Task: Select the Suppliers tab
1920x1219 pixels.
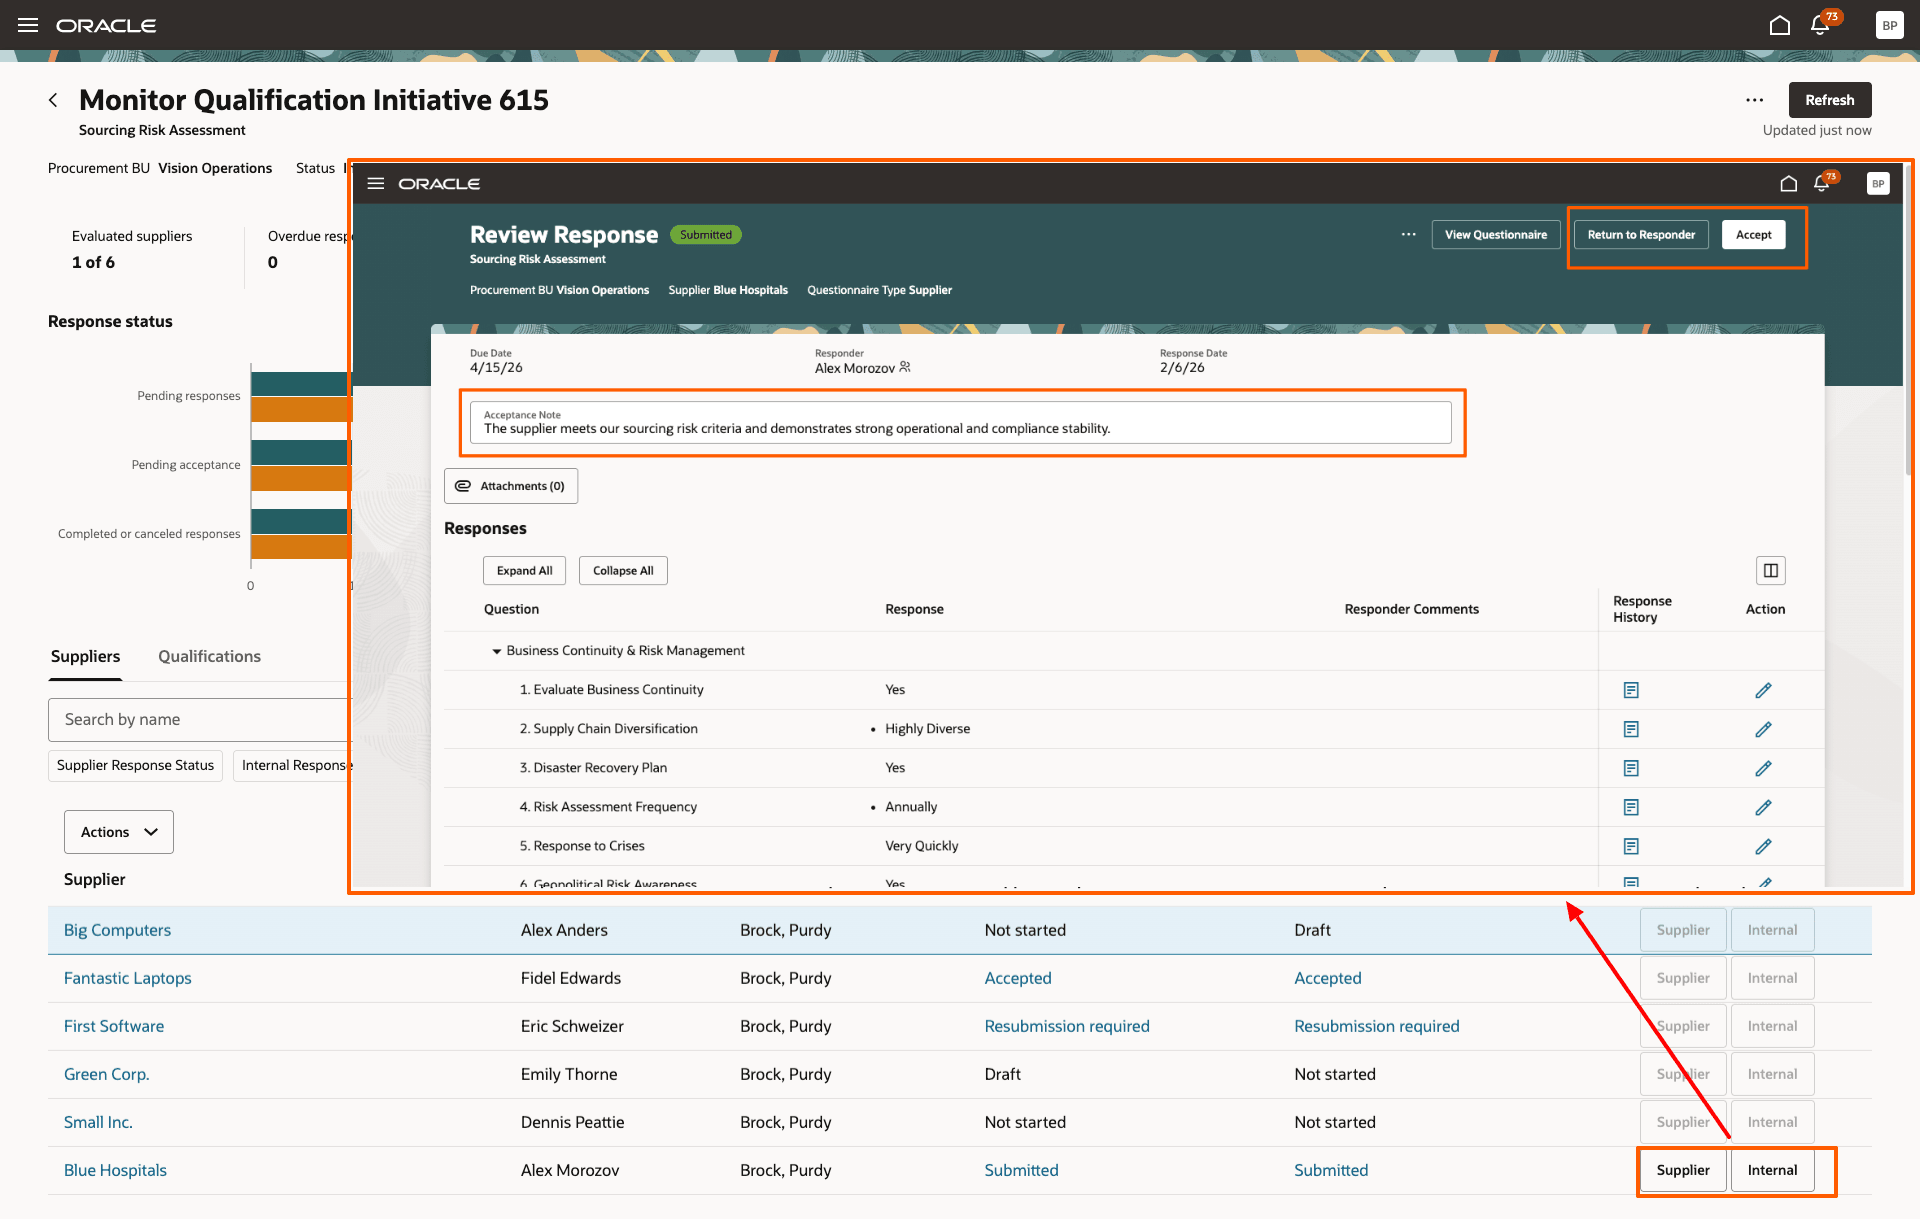Action: tap(85, 656)
